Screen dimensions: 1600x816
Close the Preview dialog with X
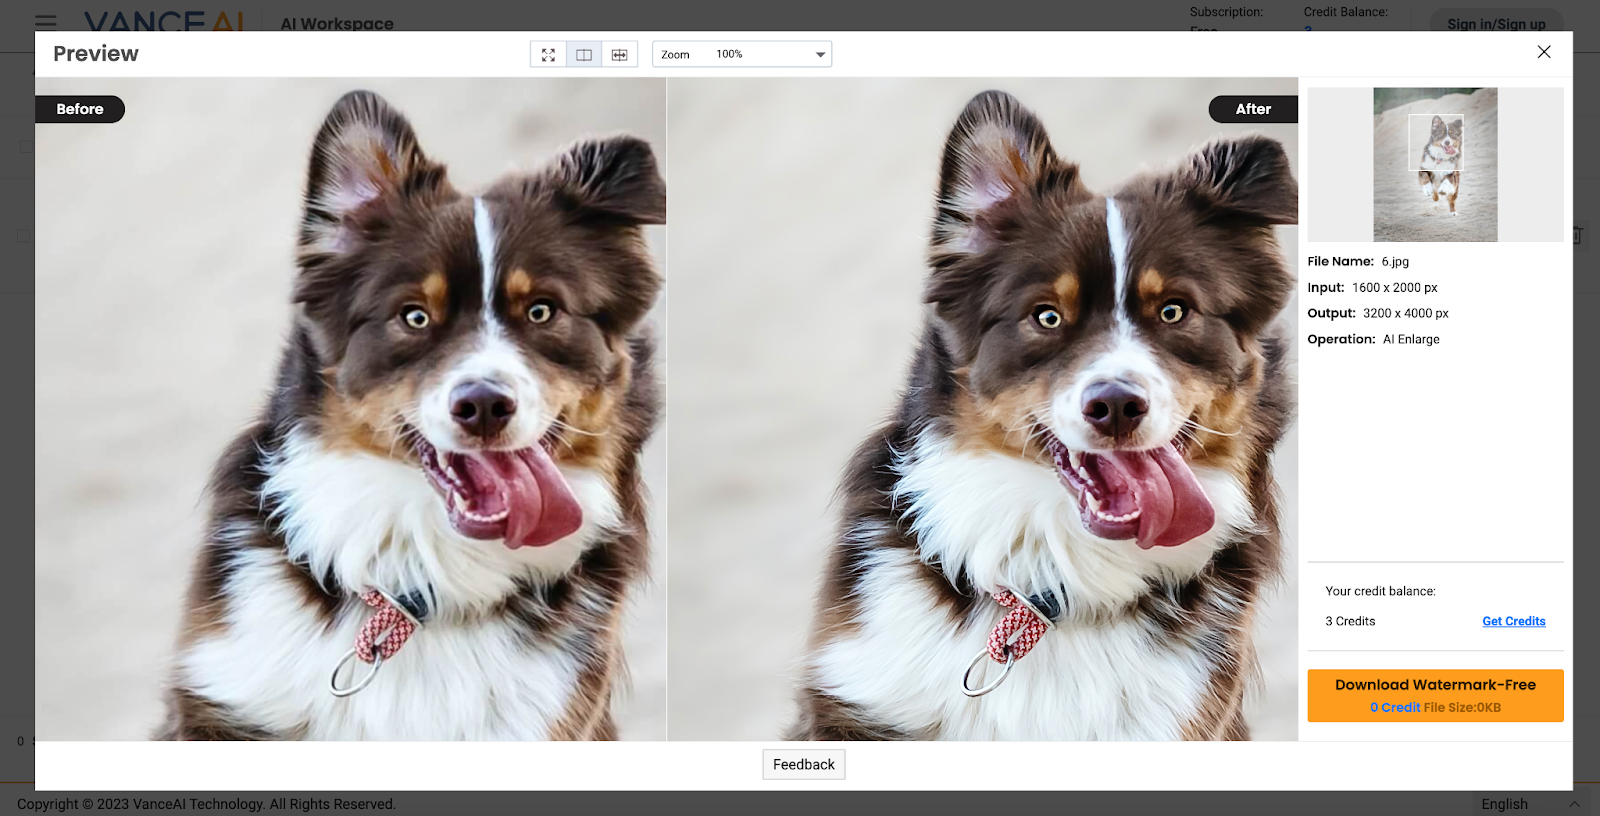point(1544,52)
